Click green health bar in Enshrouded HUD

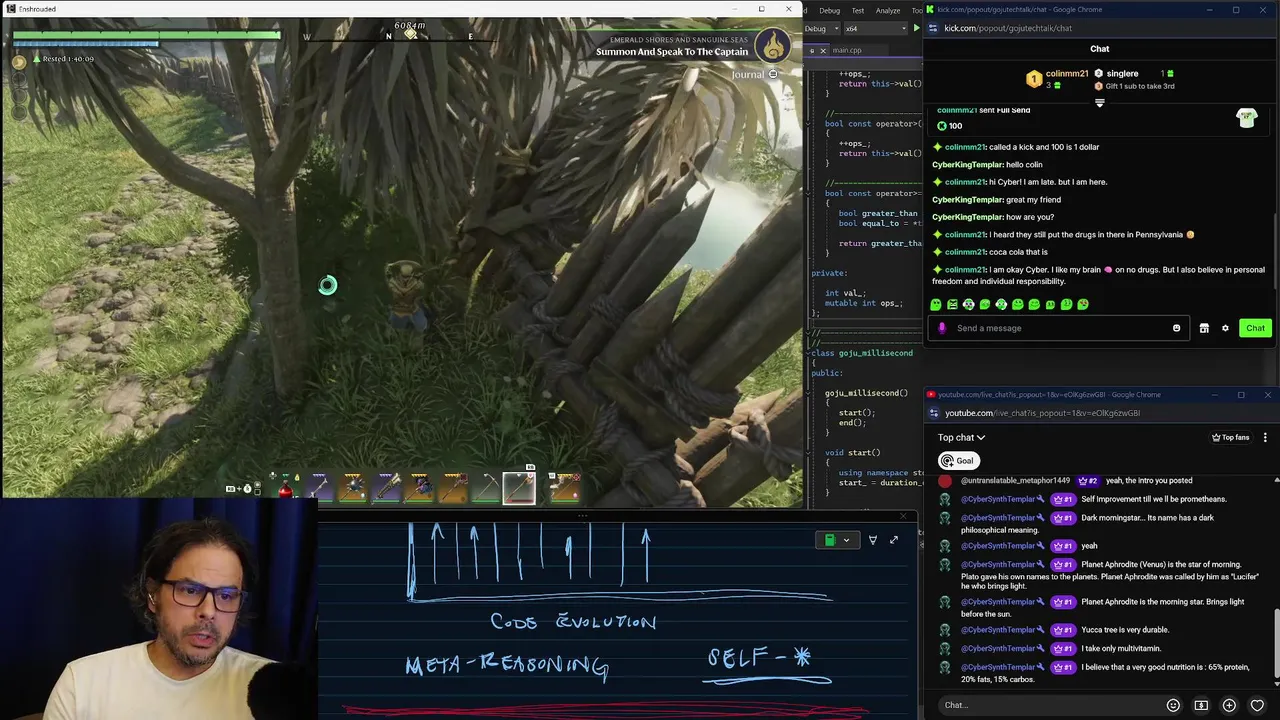[147, 34]
